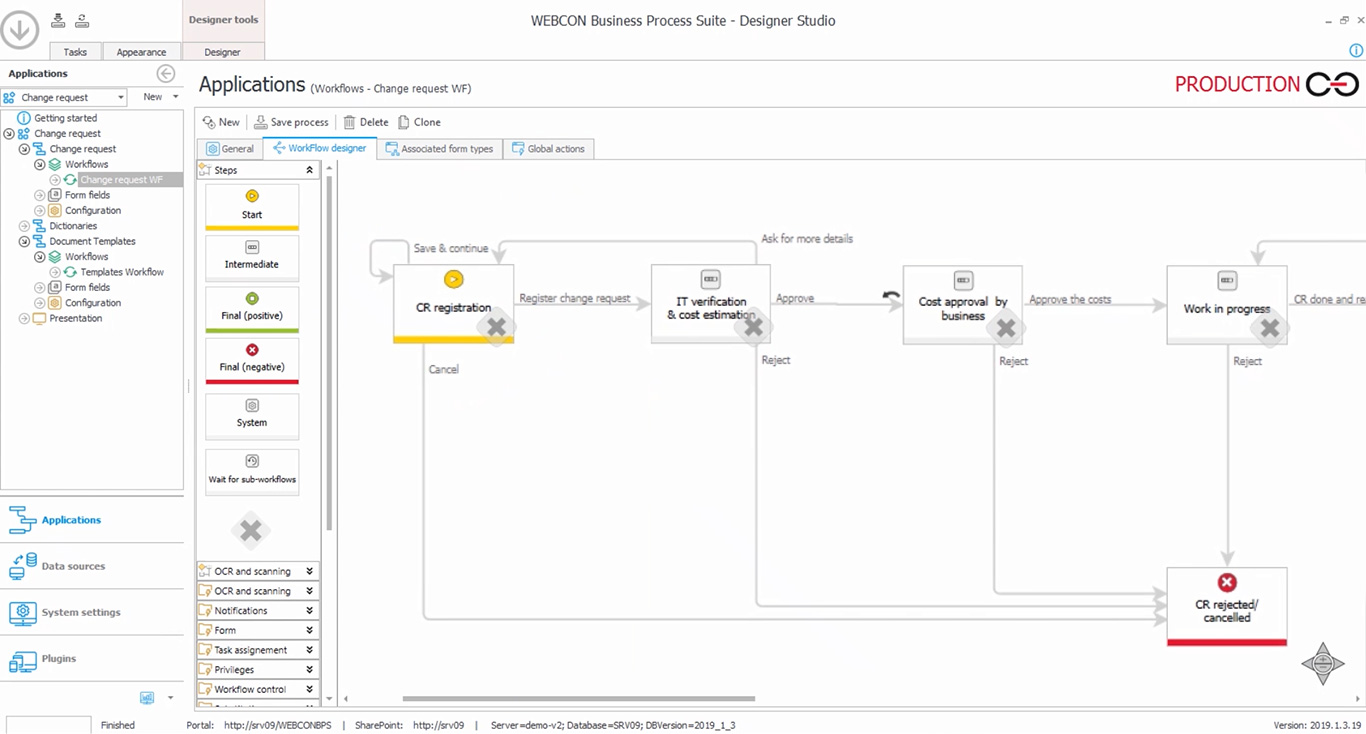Click the horizontal scrollbar under the canvas
This screenshot has height=734, width=1366.
coord(578,699)
